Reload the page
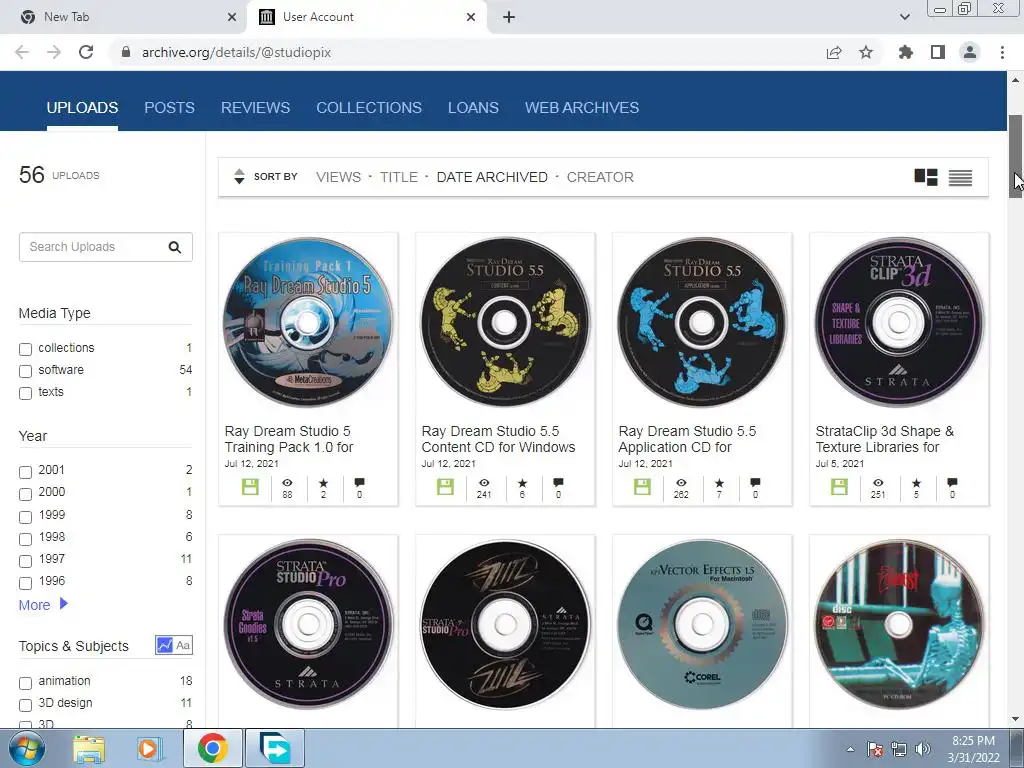This screenshot has height=768, width=1024. coord(86,52)
